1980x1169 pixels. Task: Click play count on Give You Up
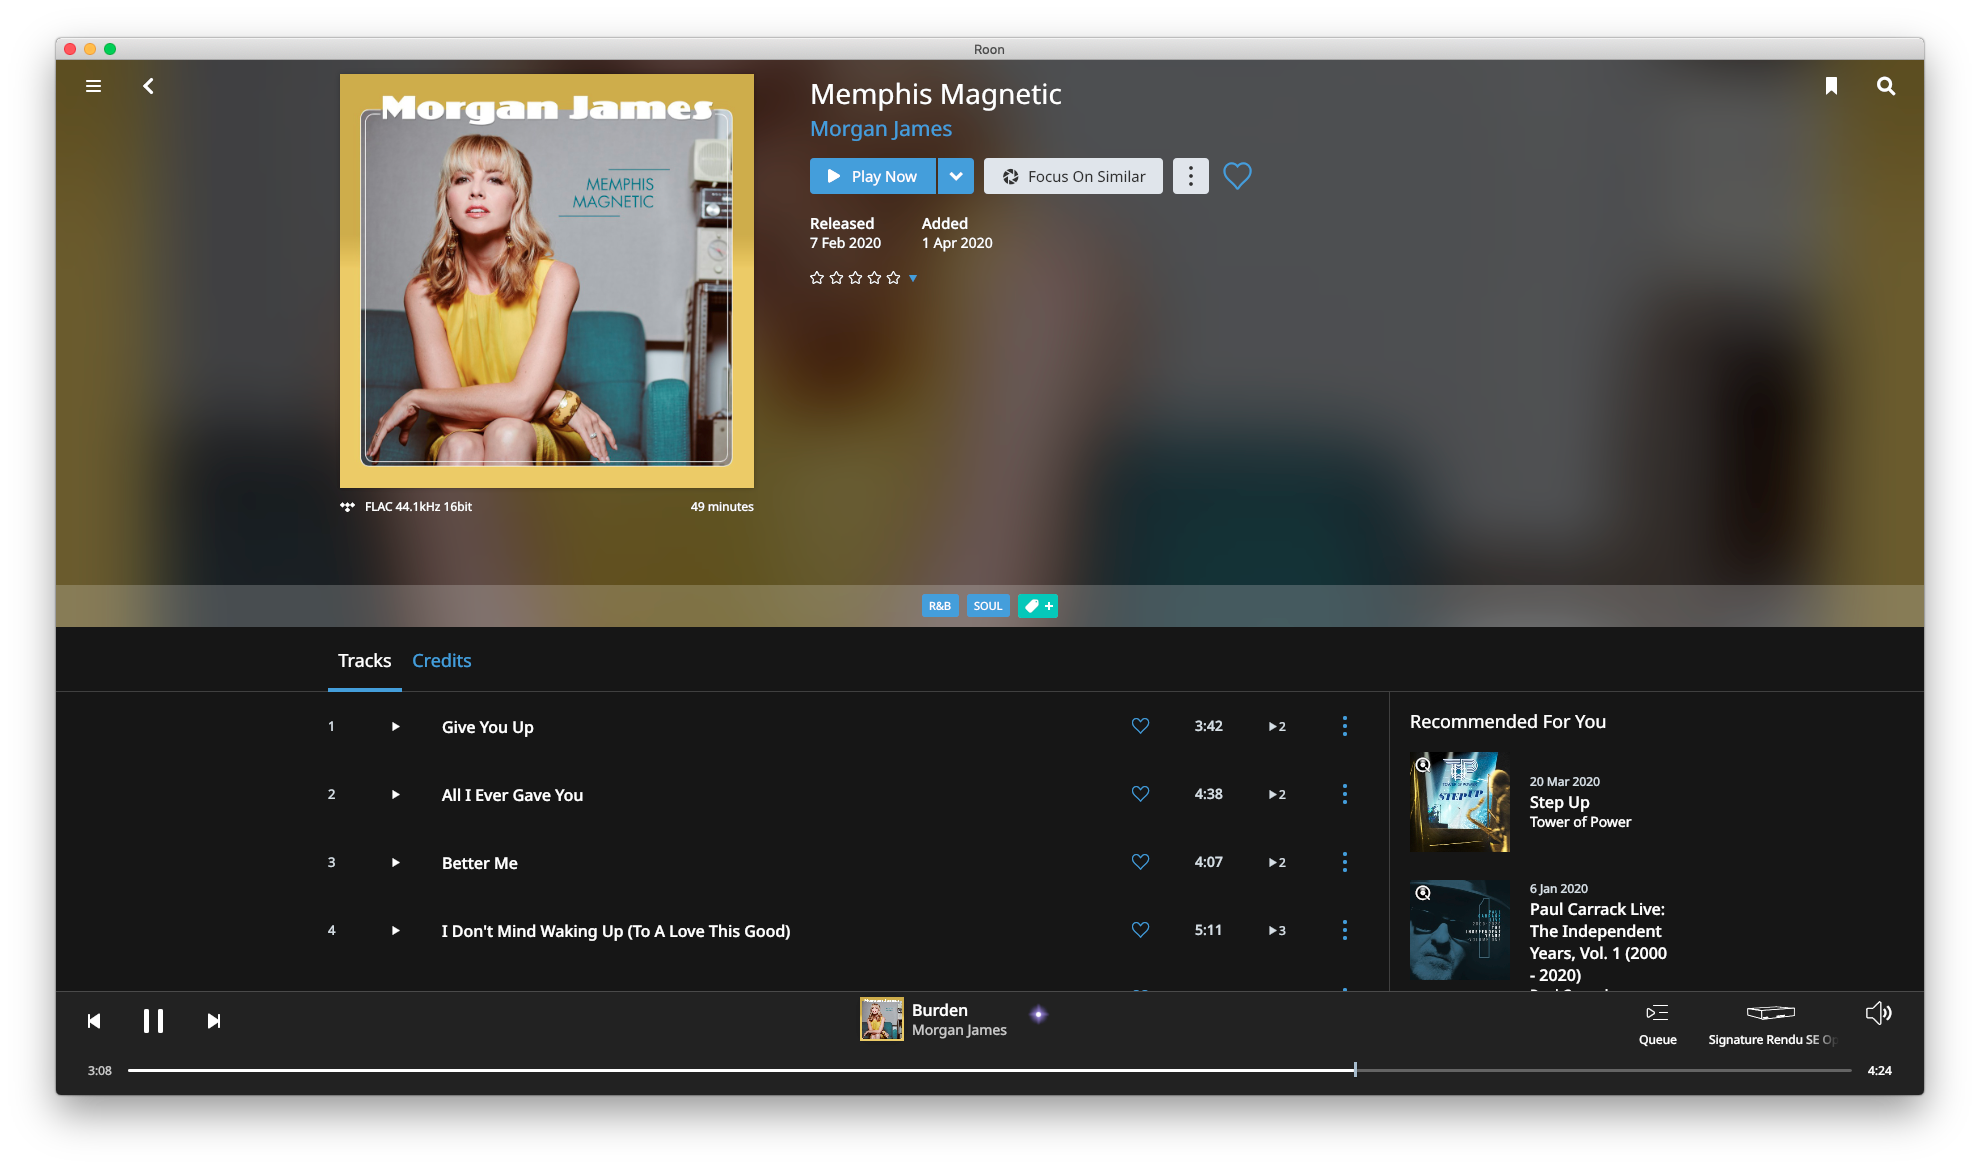tap(1277, 727)
